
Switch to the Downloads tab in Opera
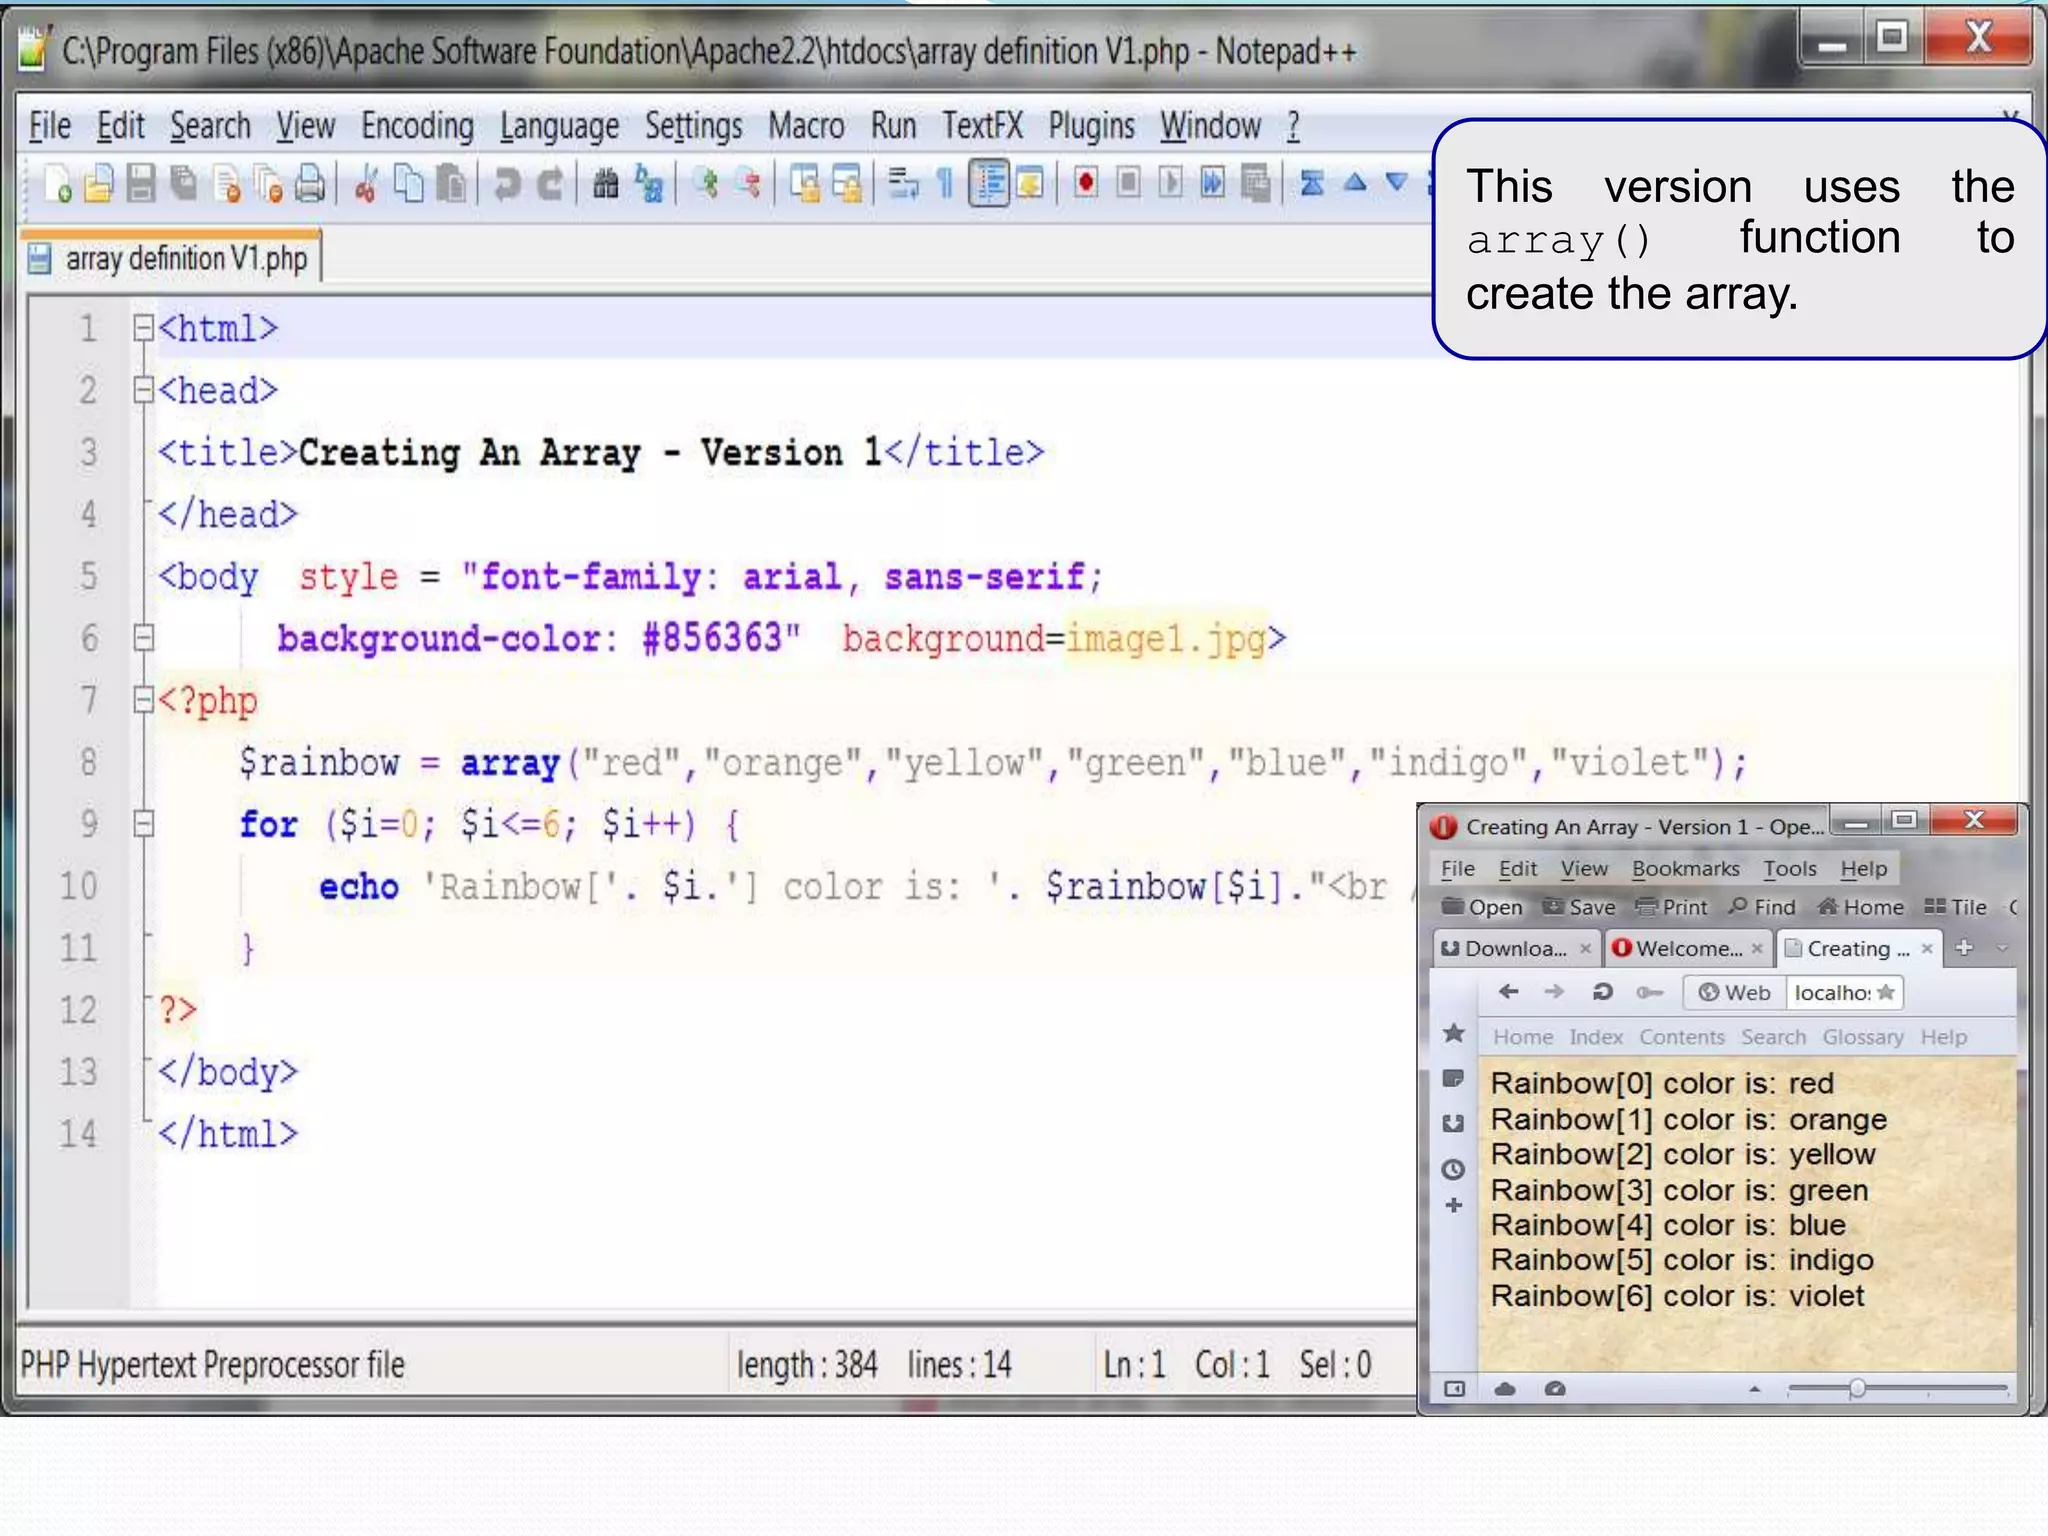[x=1515, y=948]
